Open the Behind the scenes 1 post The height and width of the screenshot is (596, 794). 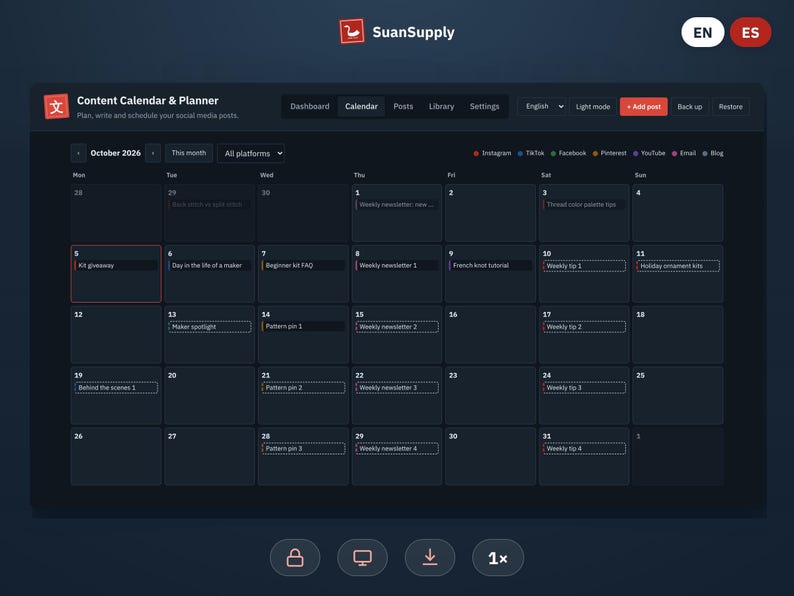pyautogui.click(x=116, y=387)
